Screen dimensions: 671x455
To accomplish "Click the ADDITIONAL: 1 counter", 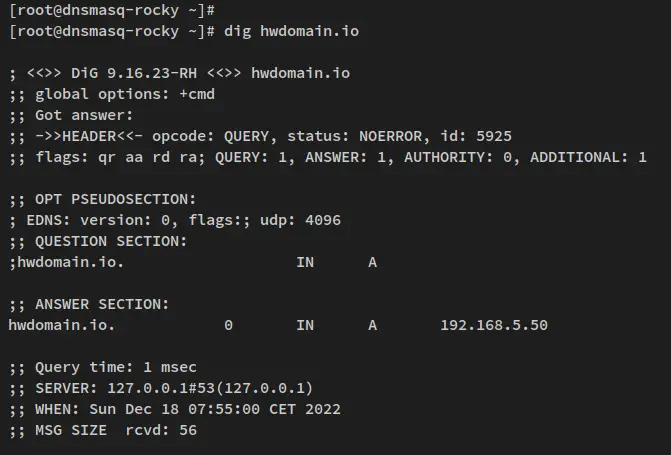I will (x=588, y=157).
